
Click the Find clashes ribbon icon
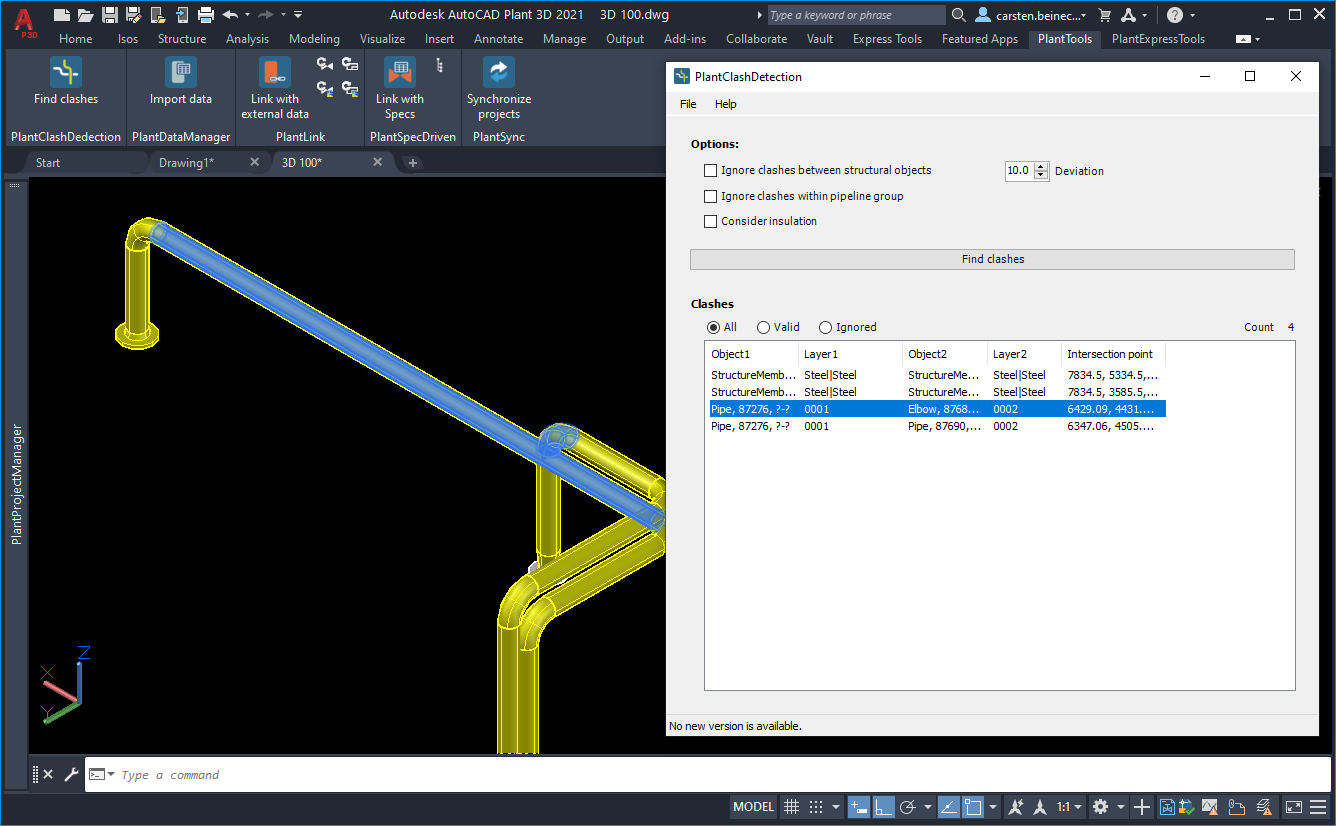coord(66,73)
